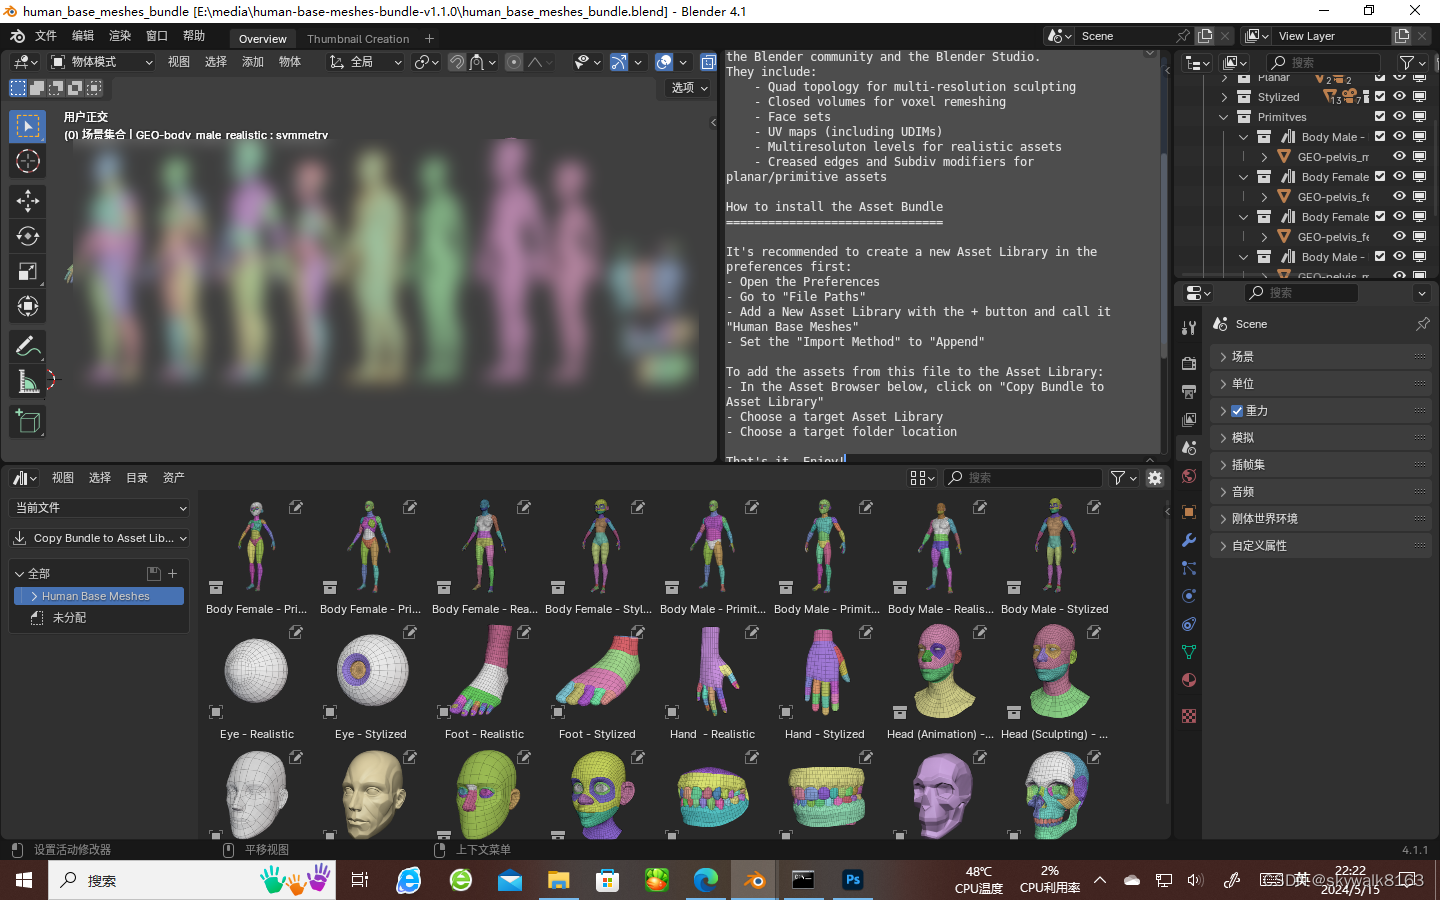This screenshot has height=900, width=1440.
Task: Open the 编辑 edit menu
Action: click(83, 36)
